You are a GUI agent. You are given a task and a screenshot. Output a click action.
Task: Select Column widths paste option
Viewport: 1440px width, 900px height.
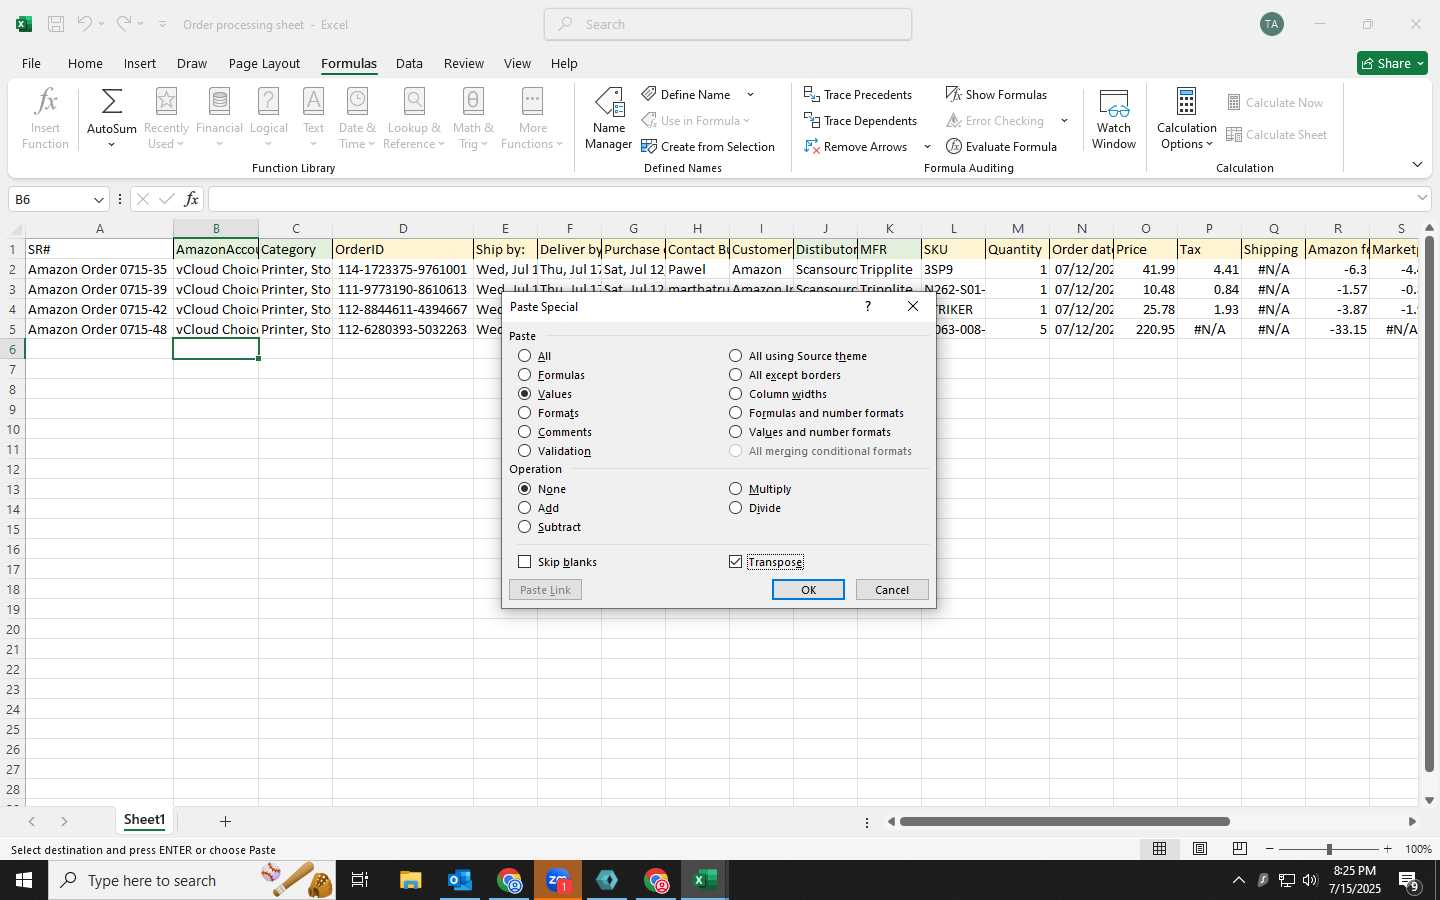click(778, 394)
